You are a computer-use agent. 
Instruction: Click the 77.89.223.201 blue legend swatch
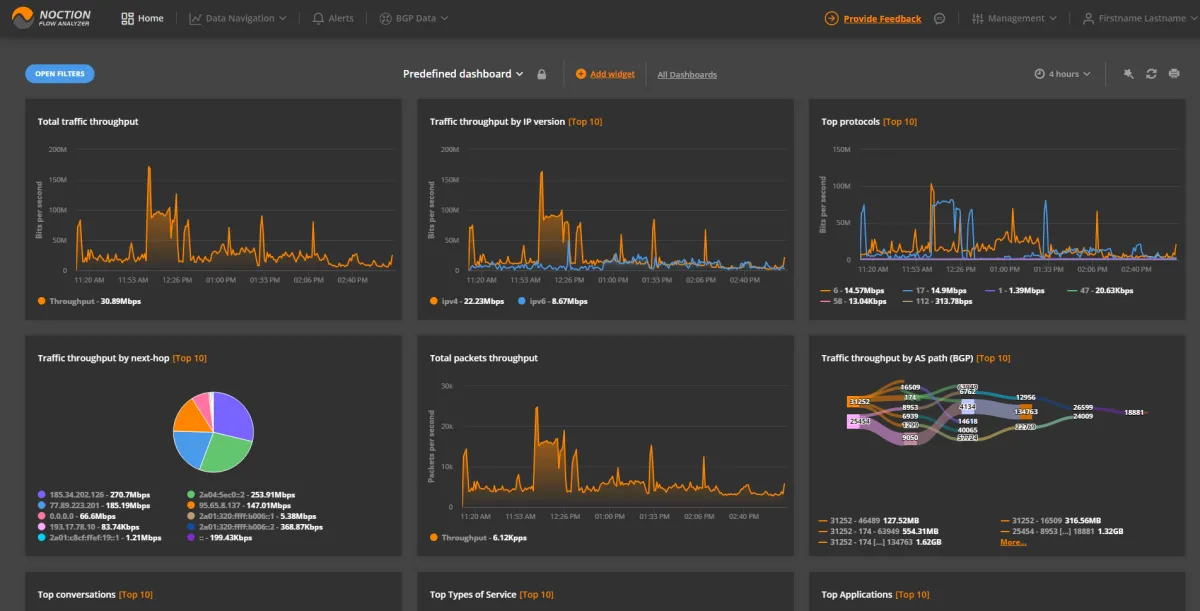(41, 505)
